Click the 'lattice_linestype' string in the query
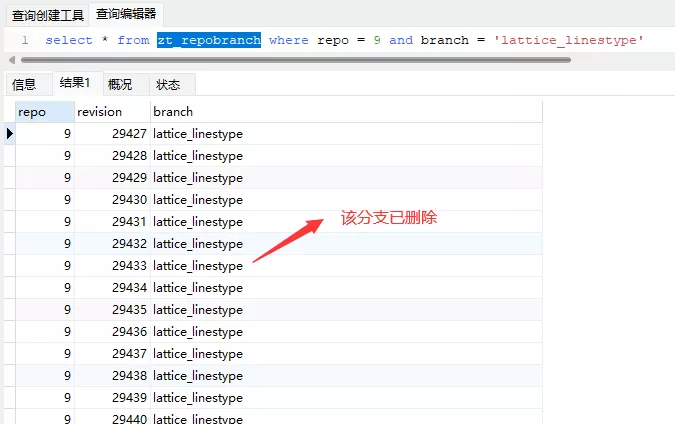Image resolution: width=675 pixels, height=424 pixels. [x=569, y=40]
